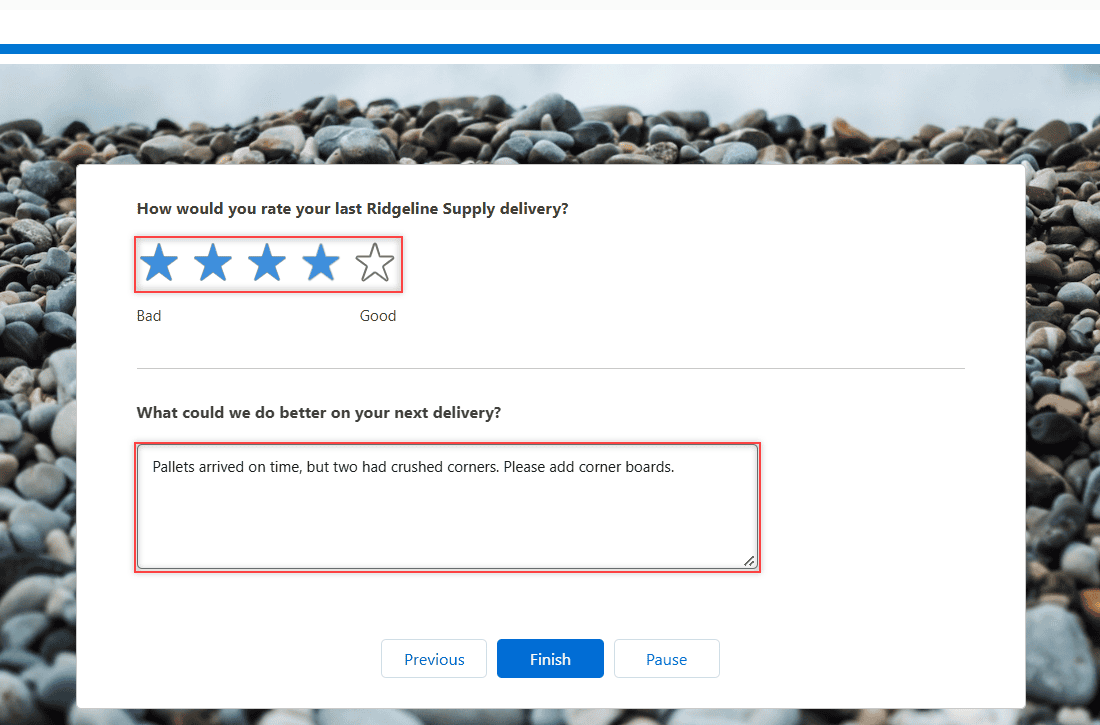1100x725 pixels.
Task: Click the delivery feedback text area
Action: point(448,507)
